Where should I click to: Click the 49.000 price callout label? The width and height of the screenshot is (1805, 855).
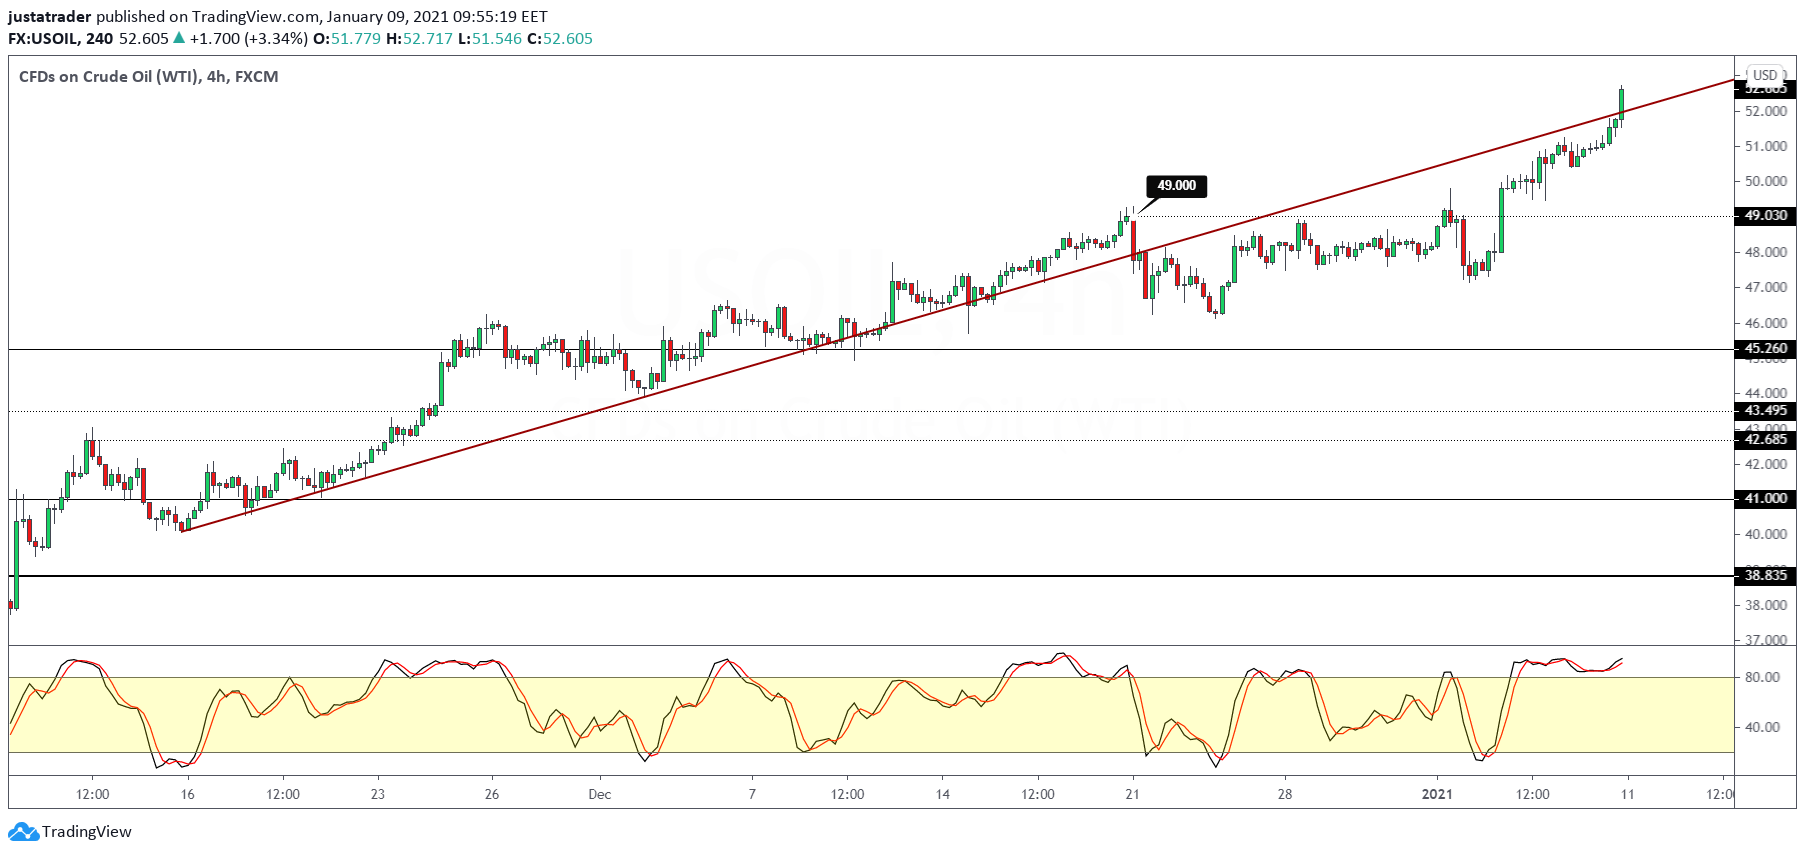pyautogui.click(x=1176, y=186)
